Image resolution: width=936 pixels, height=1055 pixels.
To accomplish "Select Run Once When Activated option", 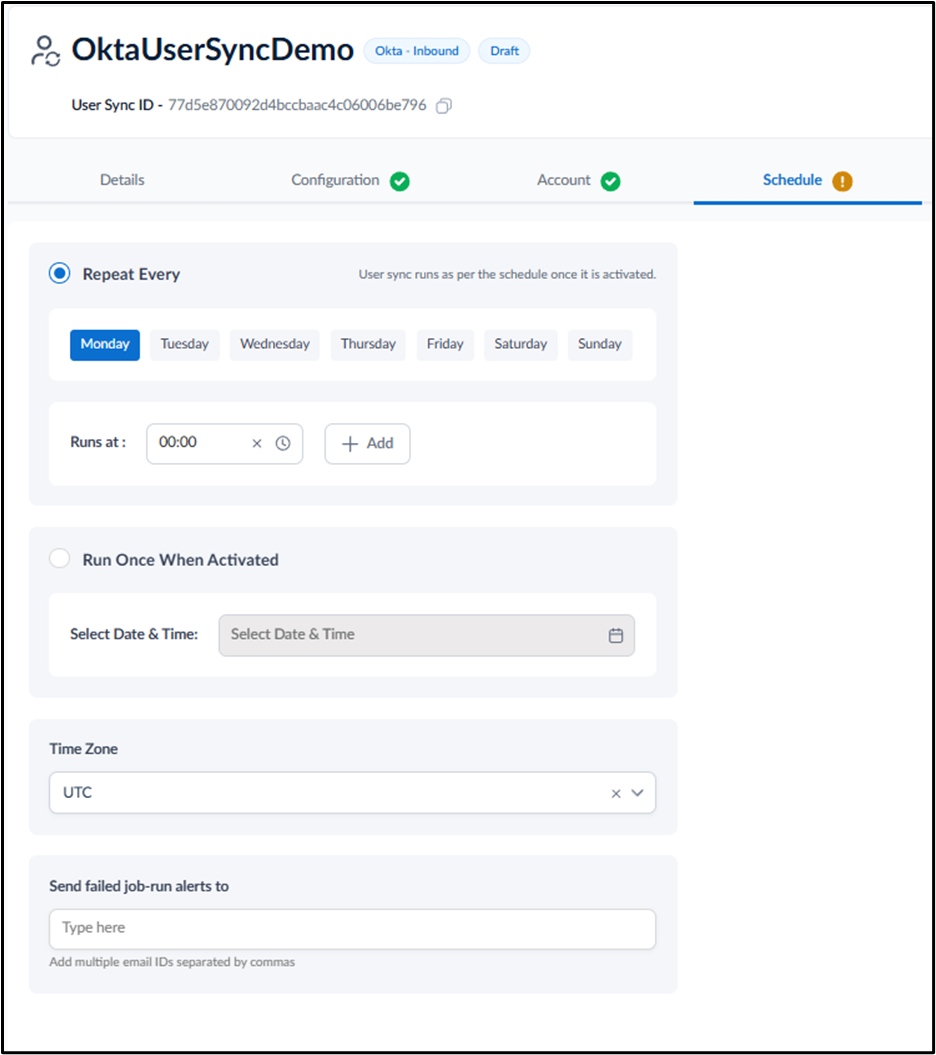I will (x=60, y=558).
